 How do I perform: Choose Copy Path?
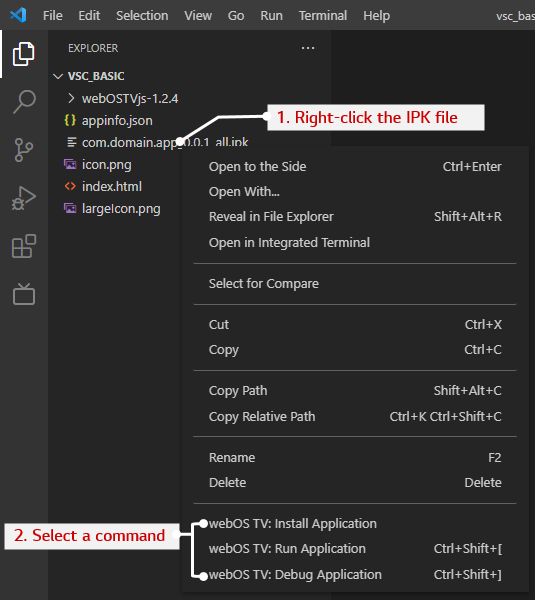[x=355, y=391]
